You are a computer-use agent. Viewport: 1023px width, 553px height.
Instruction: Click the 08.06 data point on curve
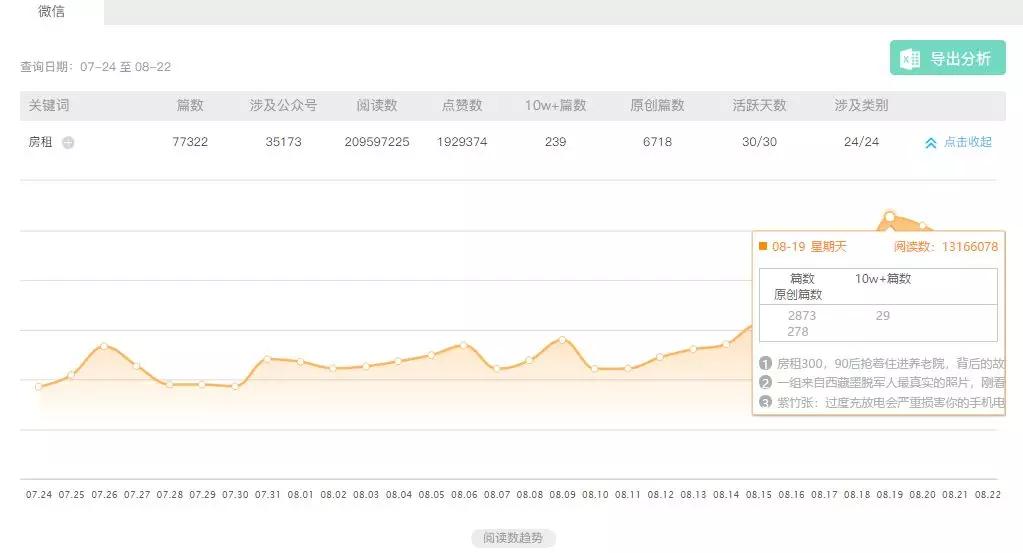point(464,344)
